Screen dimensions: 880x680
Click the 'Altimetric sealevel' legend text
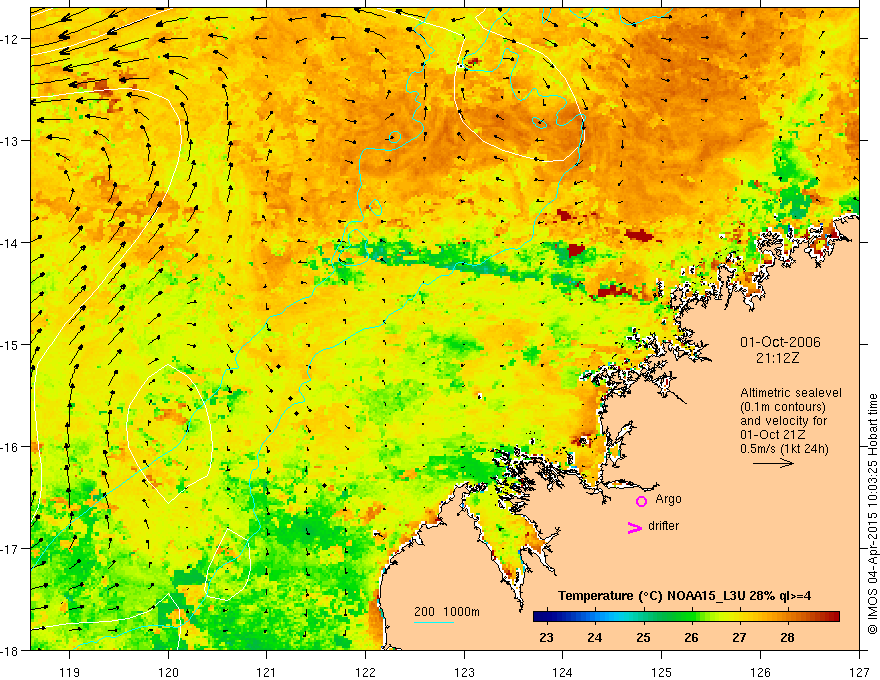click(791, 393)
